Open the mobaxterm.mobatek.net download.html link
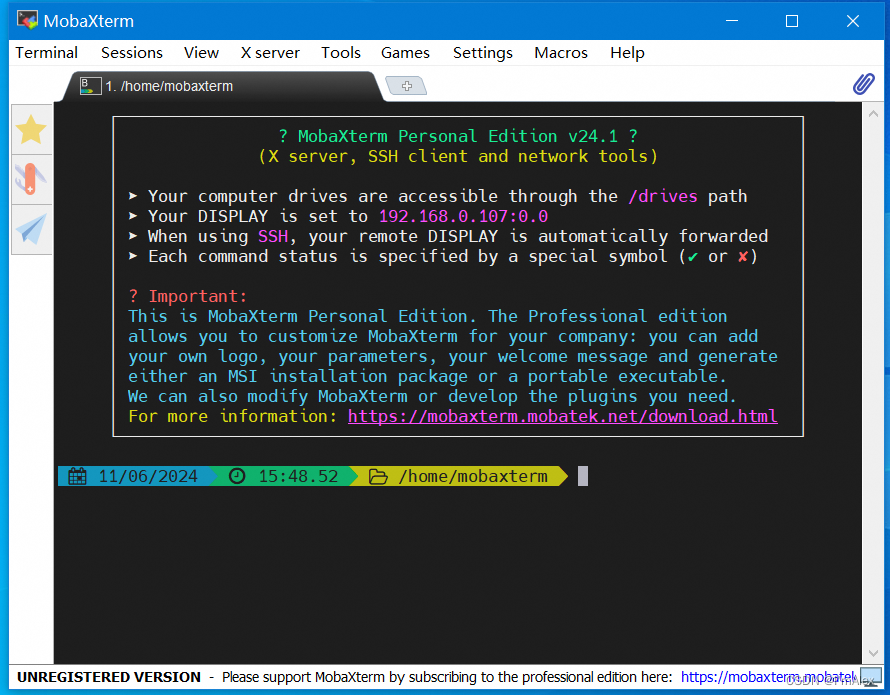The height and width of the screenshot is (695, 890). (562, 416)
